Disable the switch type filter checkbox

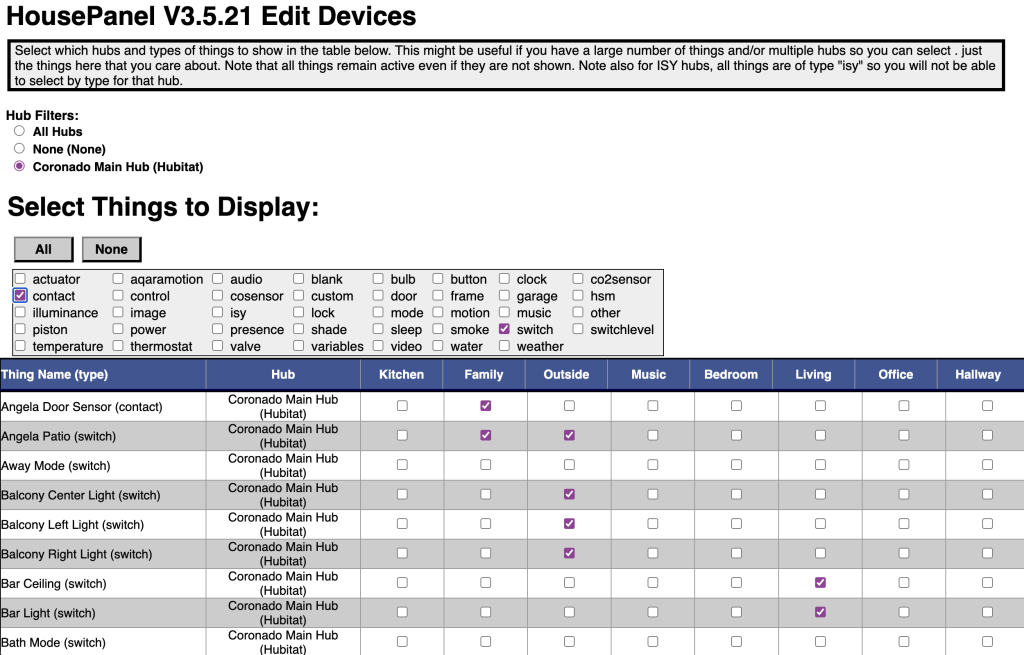coord(504,329)
